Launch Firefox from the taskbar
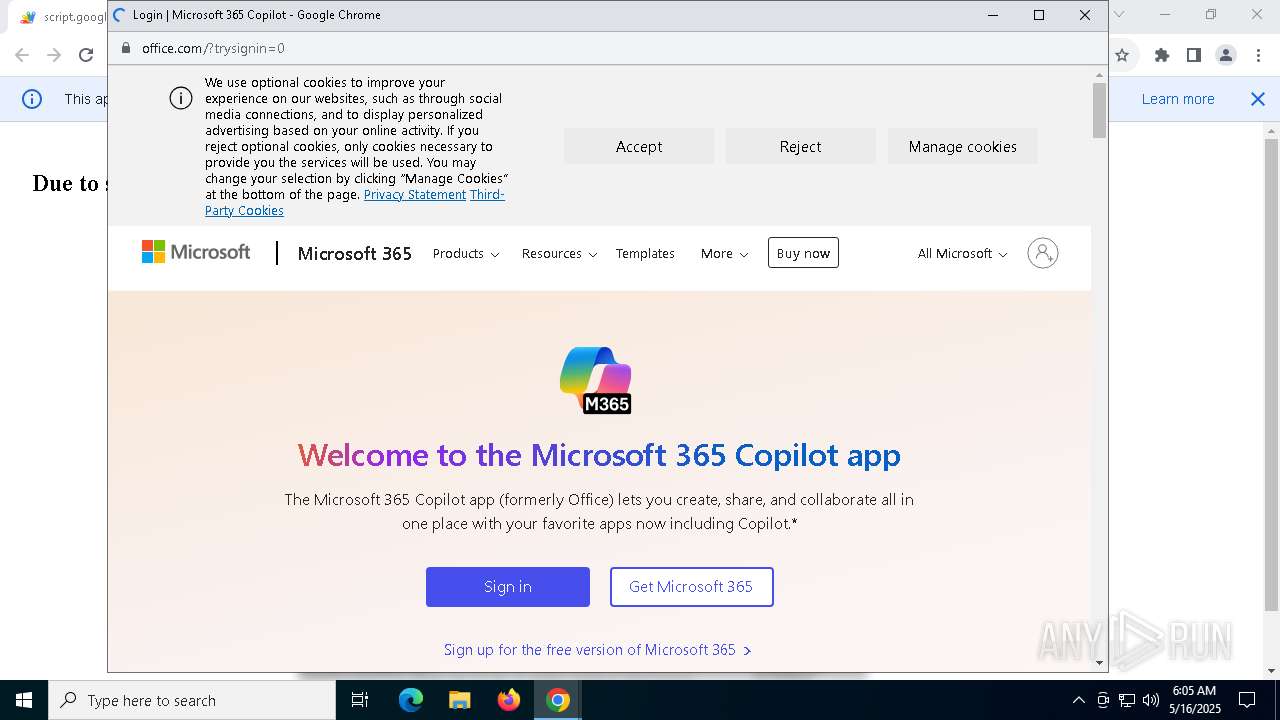1280x720 pixels. click(x=509, y=700)
